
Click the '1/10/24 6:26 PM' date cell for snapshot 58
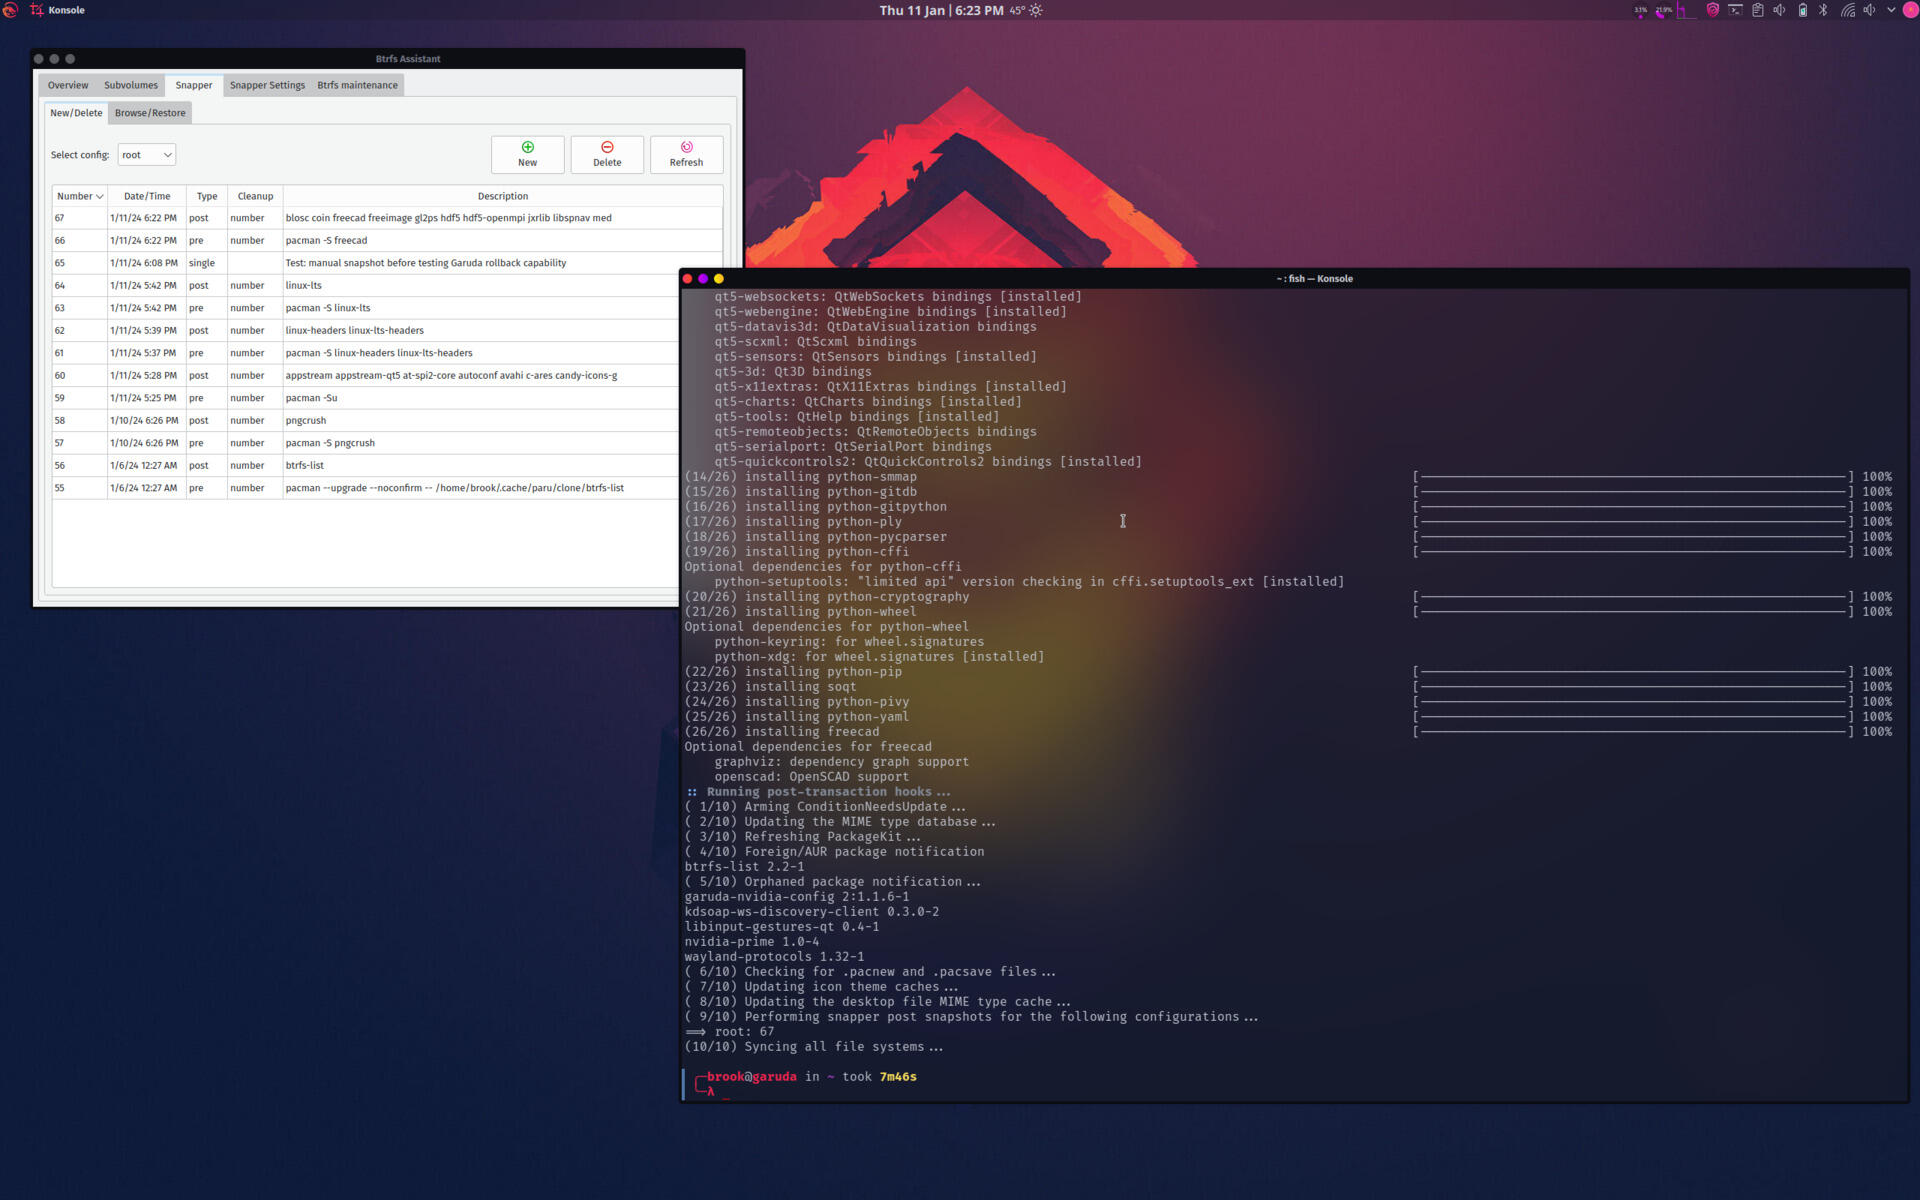coord(147,421)
